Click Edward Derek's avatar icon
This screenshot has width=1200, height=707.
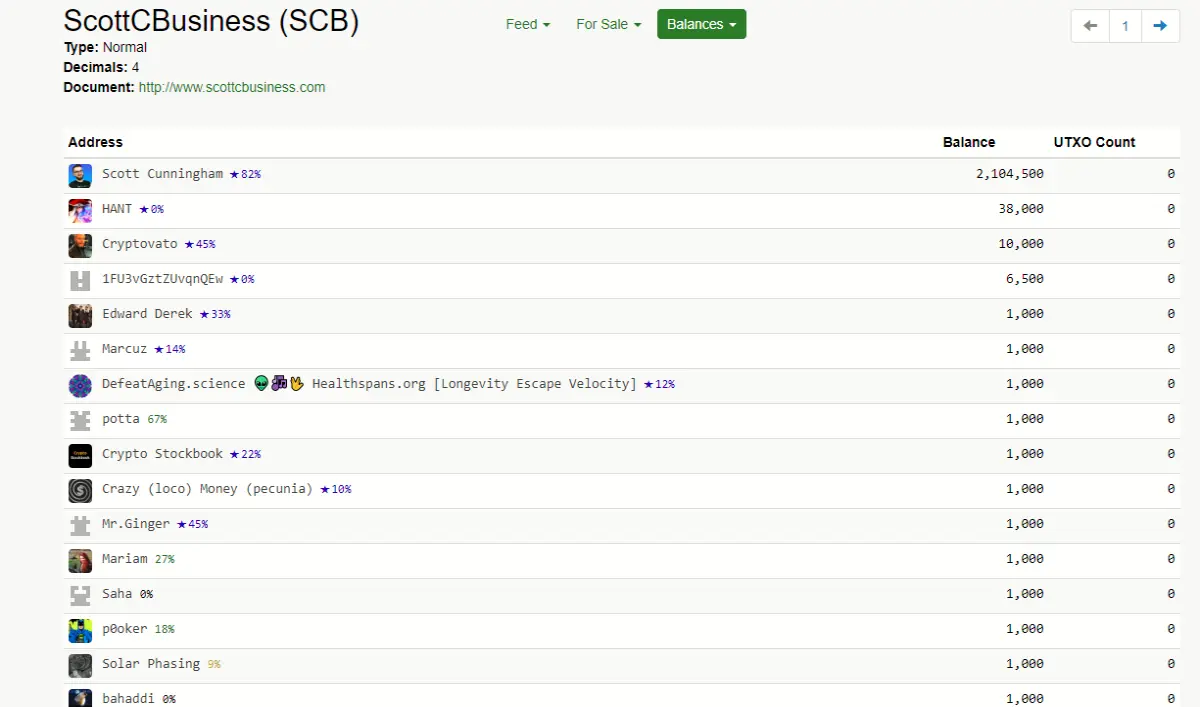pyautogui.click(x=80, y=316)
